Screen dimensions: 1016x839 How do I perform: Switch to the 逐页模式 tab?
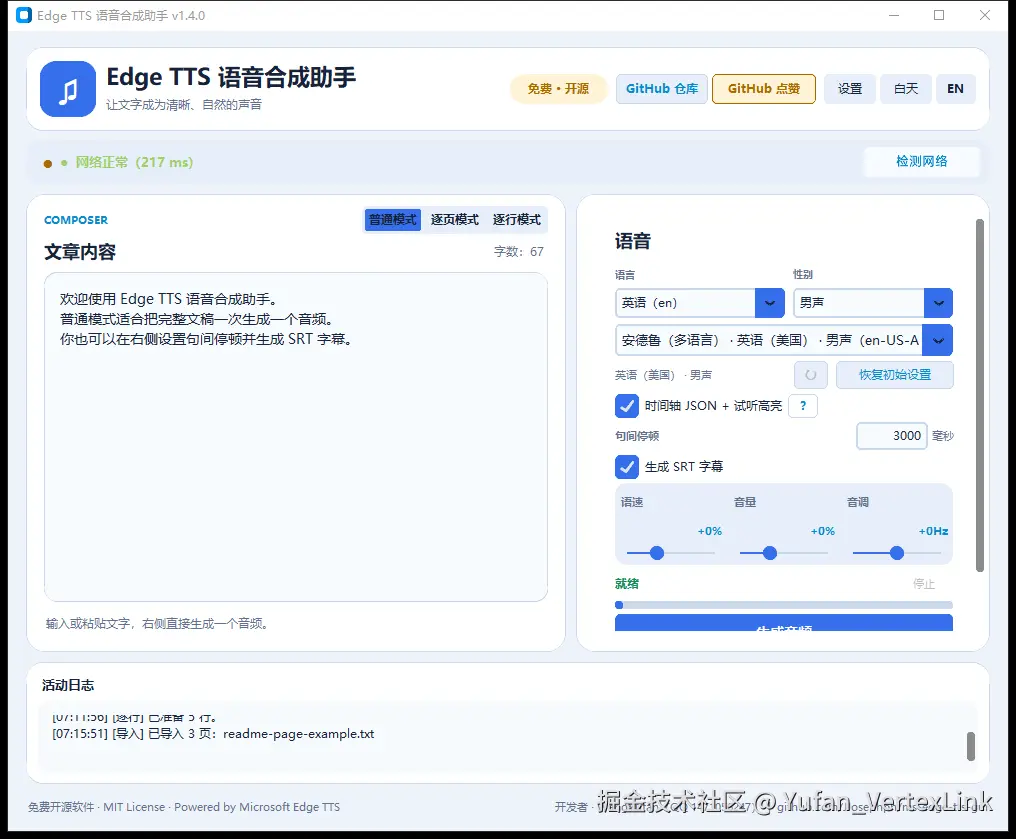454,220
